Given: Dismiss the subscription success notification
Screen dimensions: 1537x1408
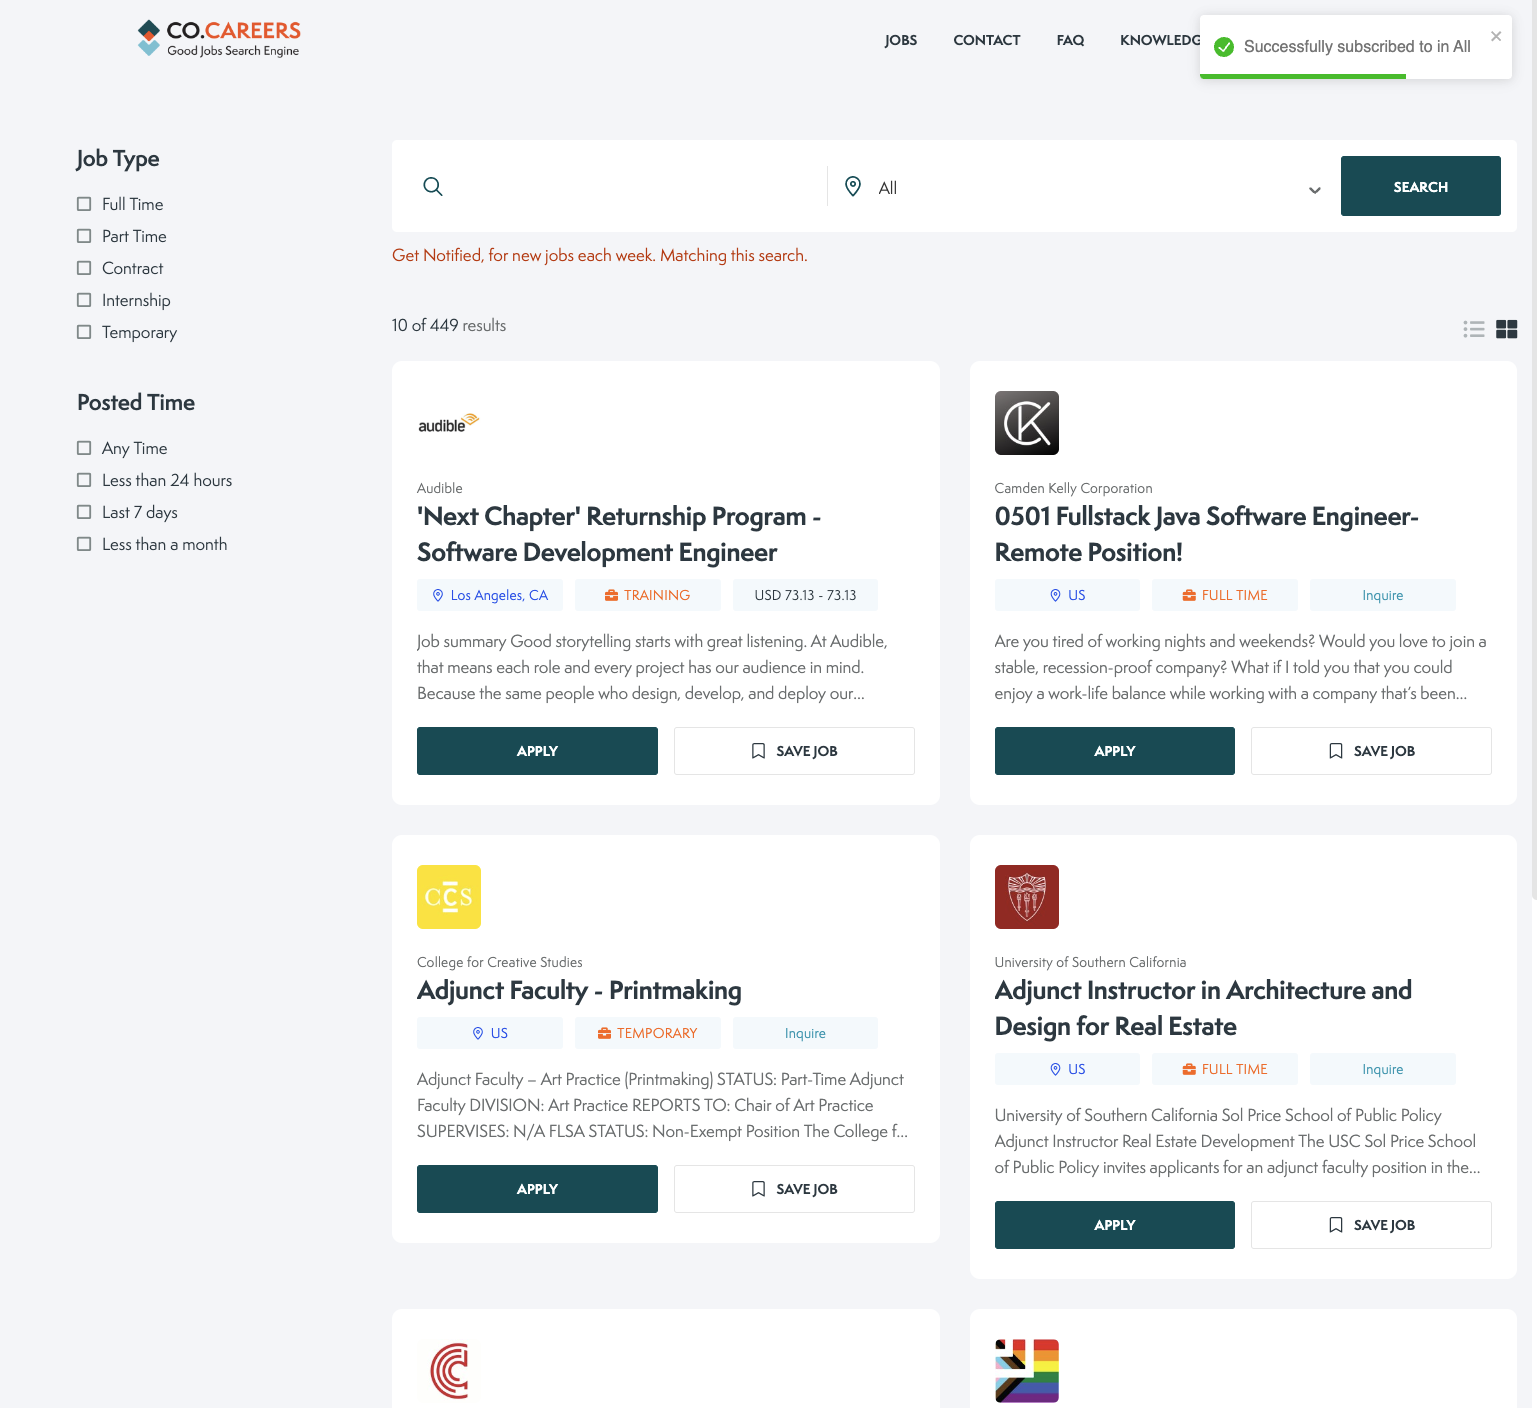Looking at the screenshot, I should pos(1496,36).
